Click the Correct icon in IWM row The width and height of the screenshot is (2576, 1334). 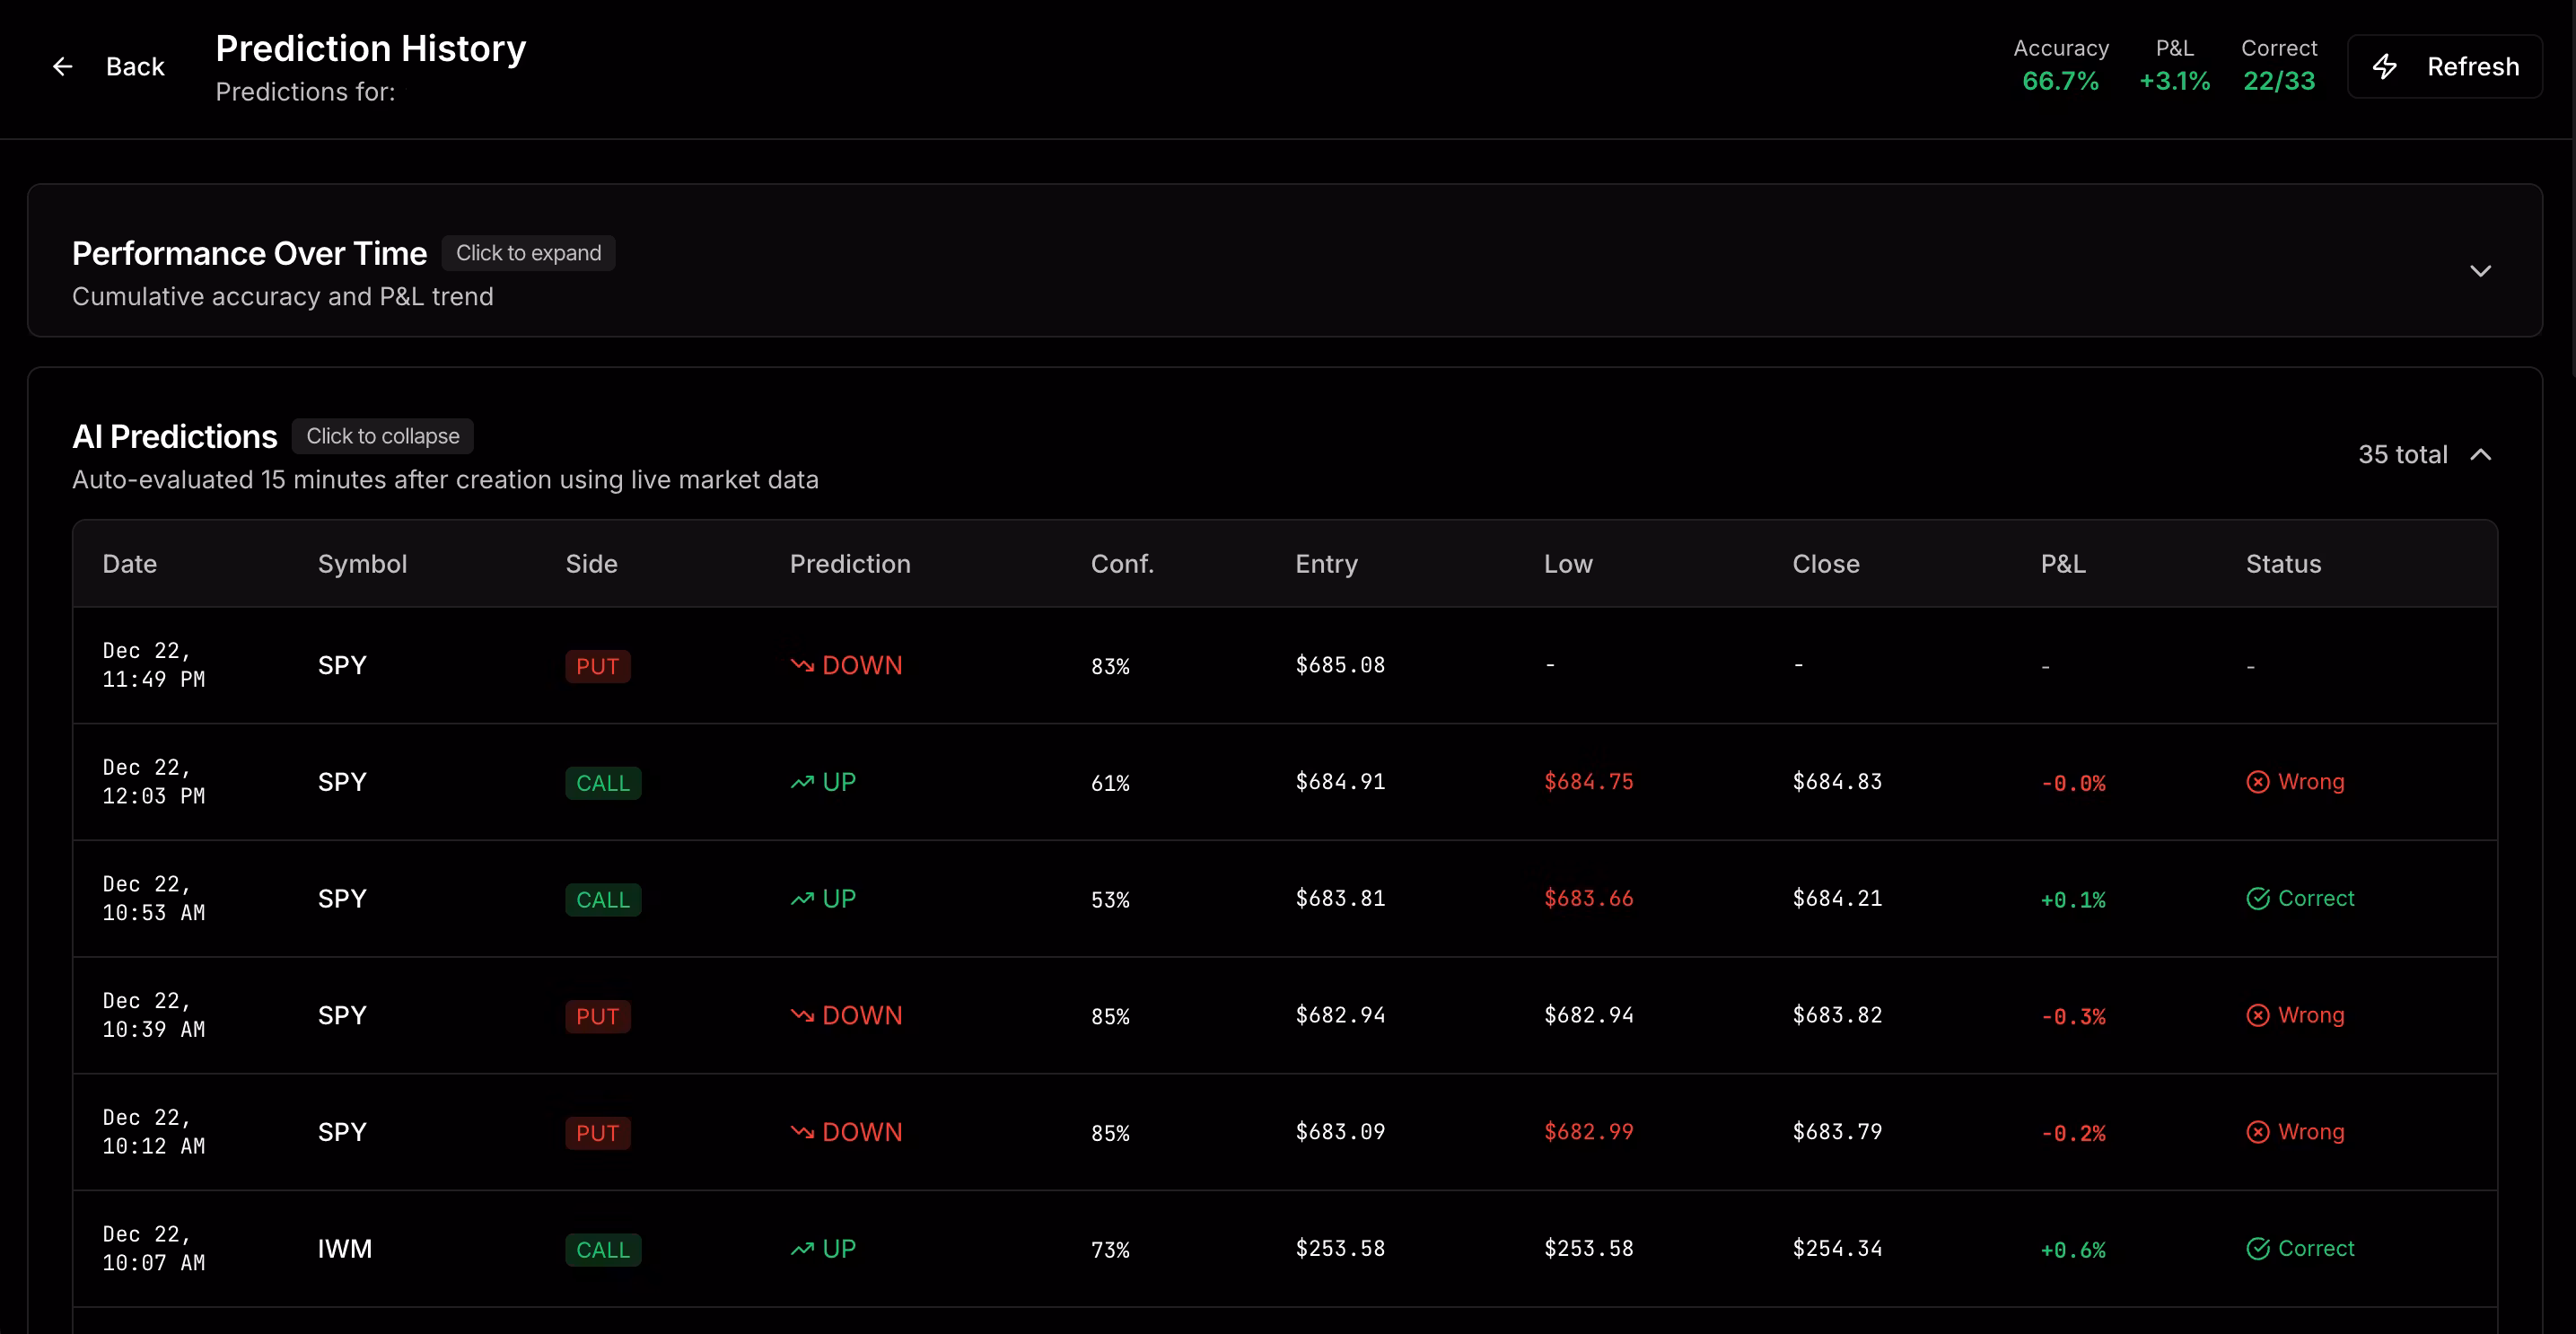pos(2257,1249)
